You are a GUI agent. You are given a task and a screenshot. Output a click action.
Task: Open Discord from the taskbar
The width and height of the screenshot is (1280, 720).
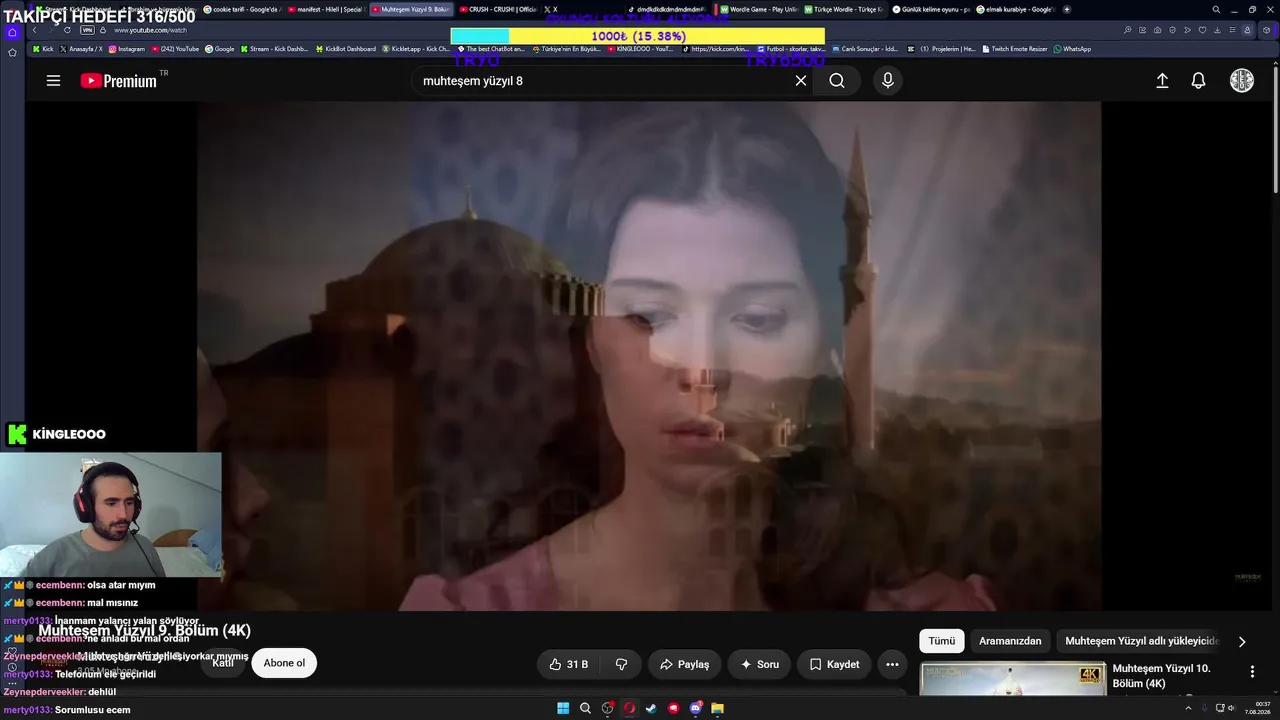click(x=695, y=708)
